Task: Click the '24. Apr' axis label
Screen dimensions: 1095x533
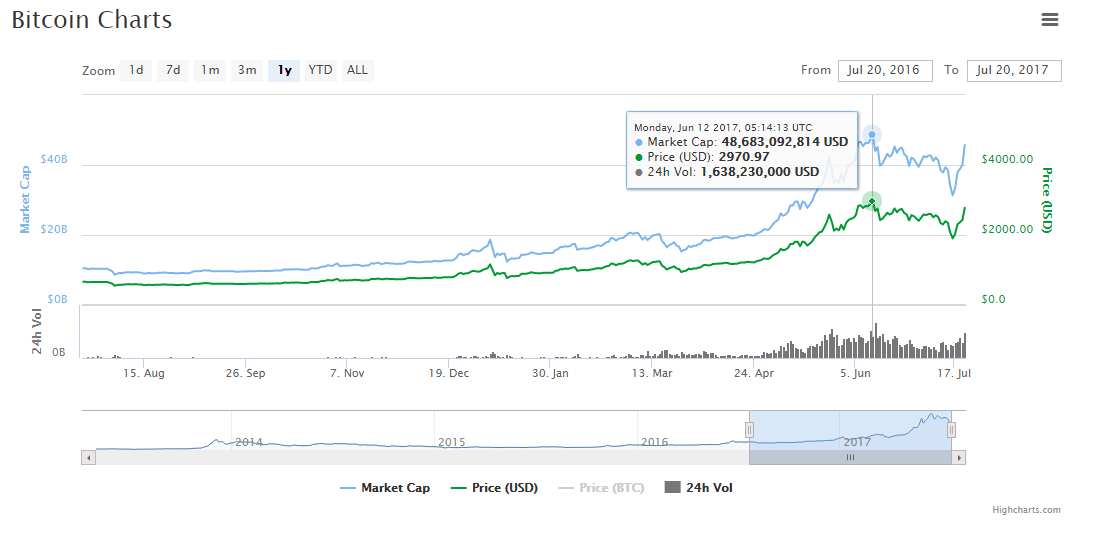Action: point(754,374)
